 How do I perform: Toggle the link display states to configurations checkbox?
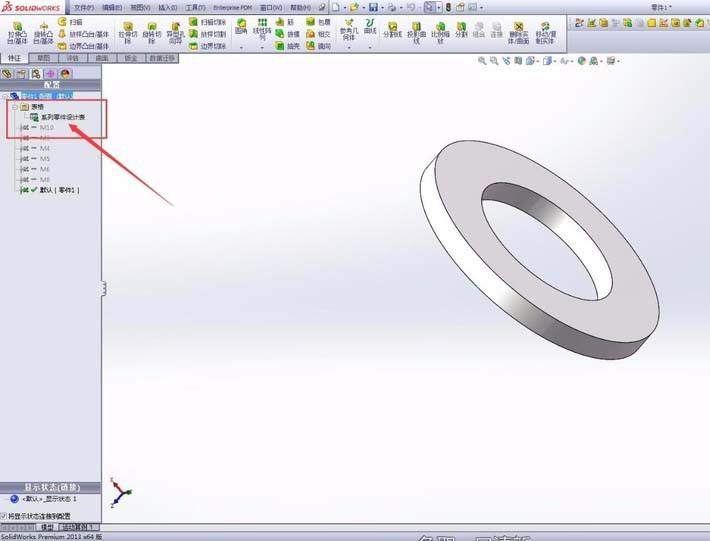[x=4, y=516]
